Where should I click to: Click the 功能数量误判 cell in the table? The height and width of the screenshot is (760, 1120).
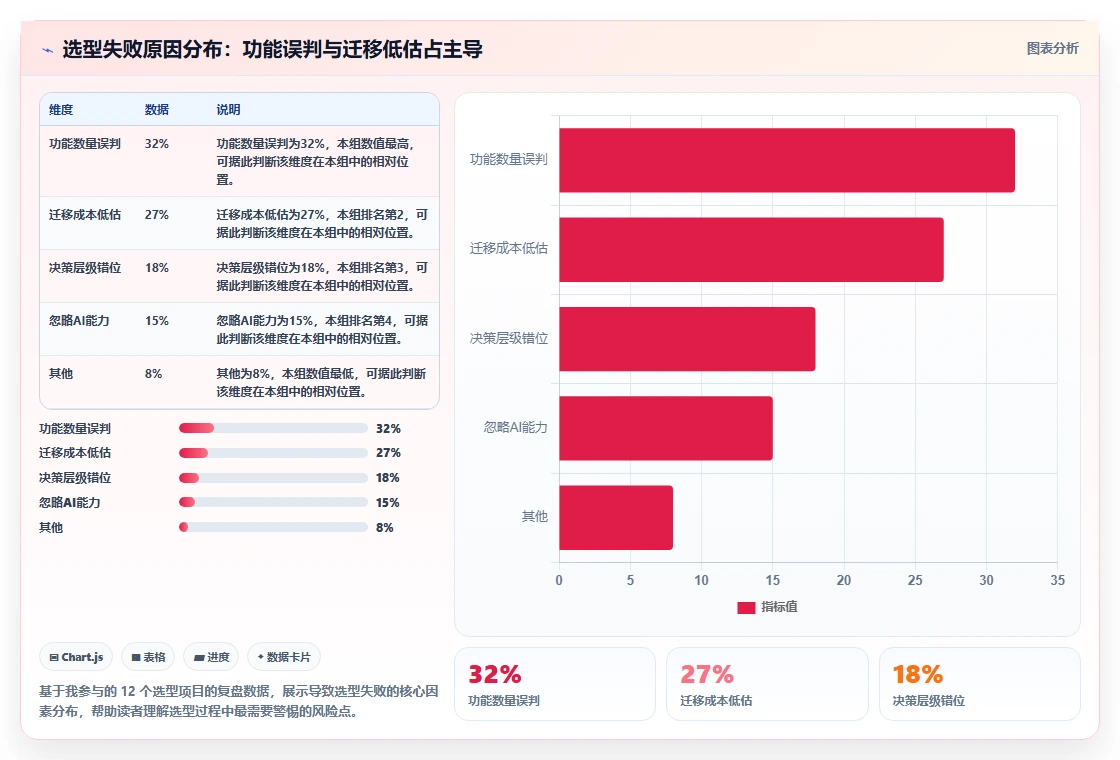[85, 144]
